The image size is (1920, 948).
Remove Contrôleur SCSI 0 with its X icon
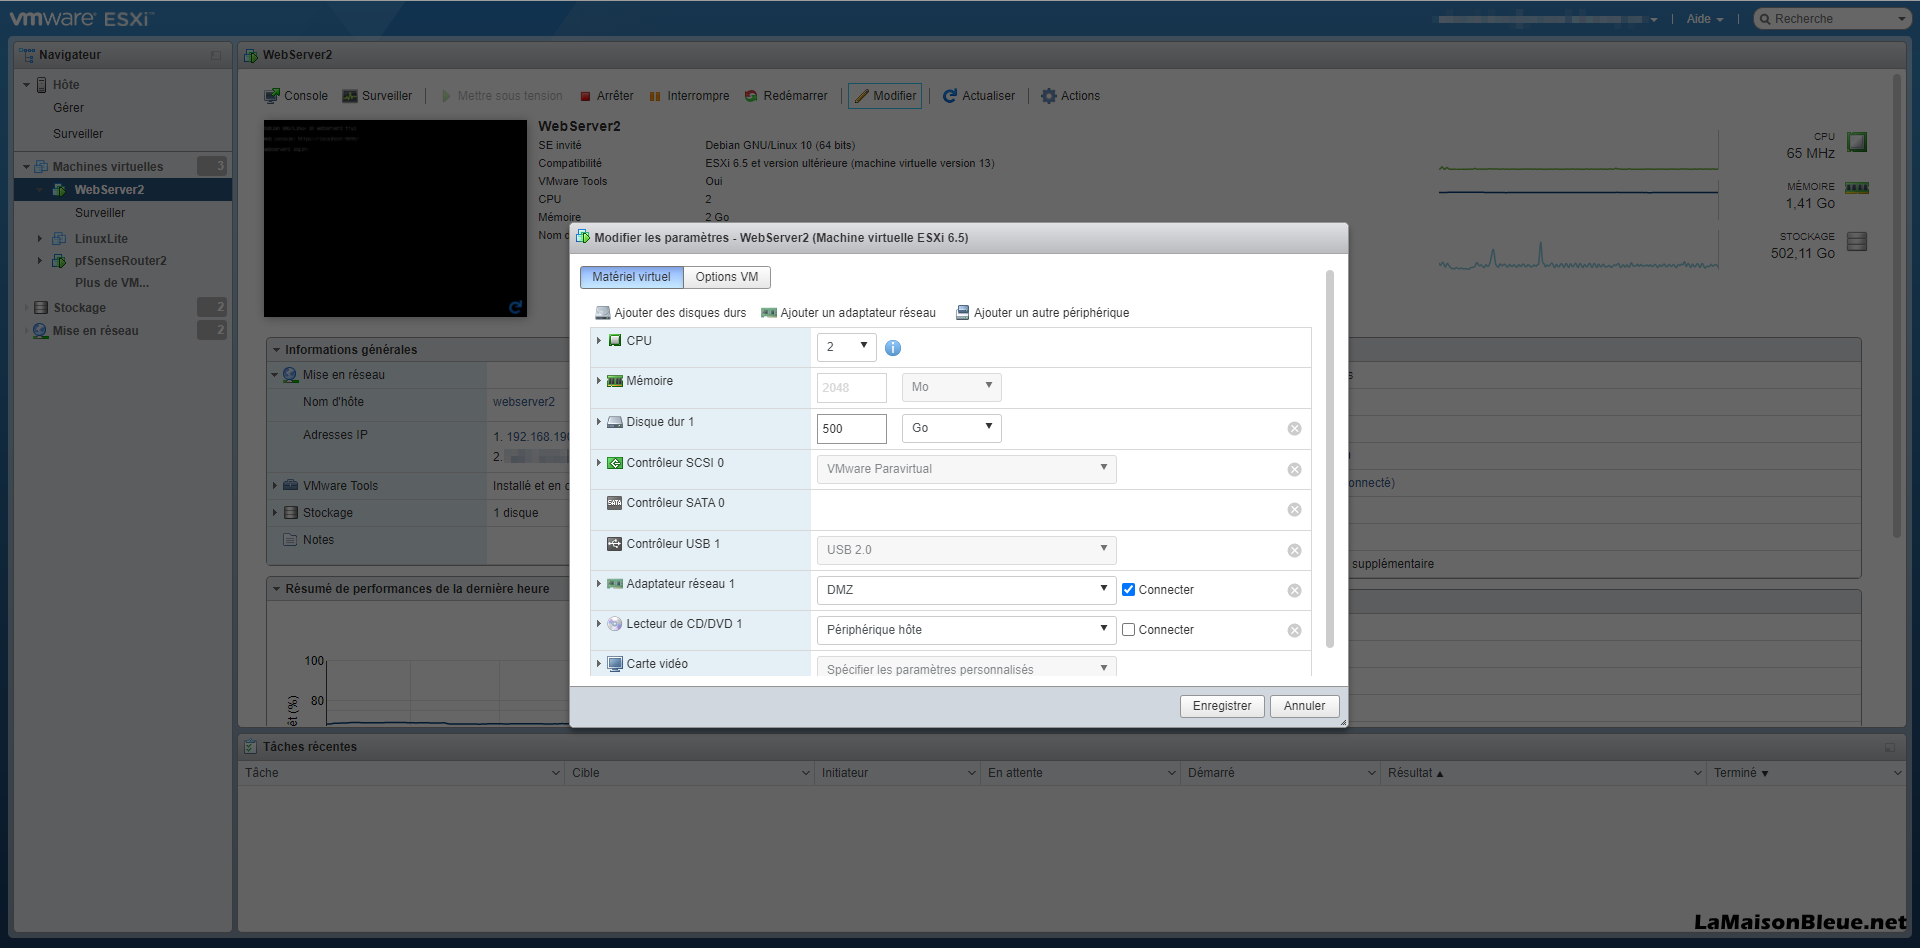(x=1294, y=470)
